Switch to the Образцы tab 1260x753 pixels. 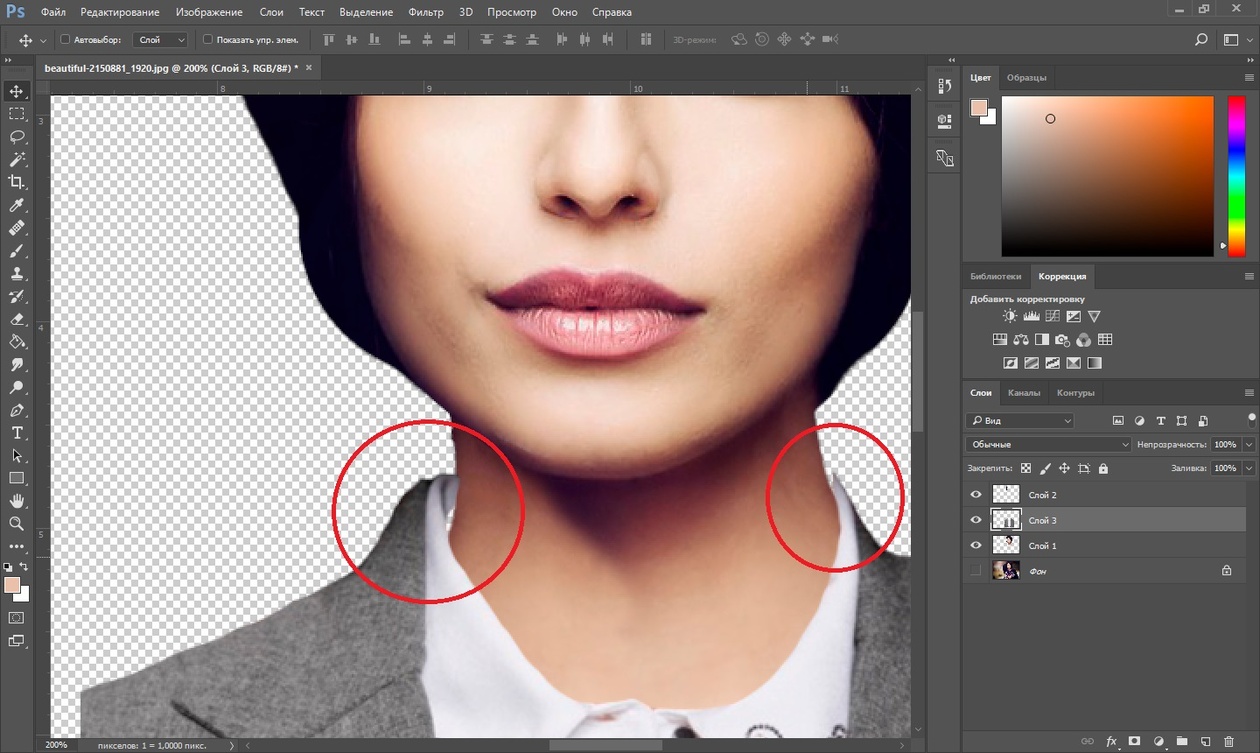coord(1027,77)
